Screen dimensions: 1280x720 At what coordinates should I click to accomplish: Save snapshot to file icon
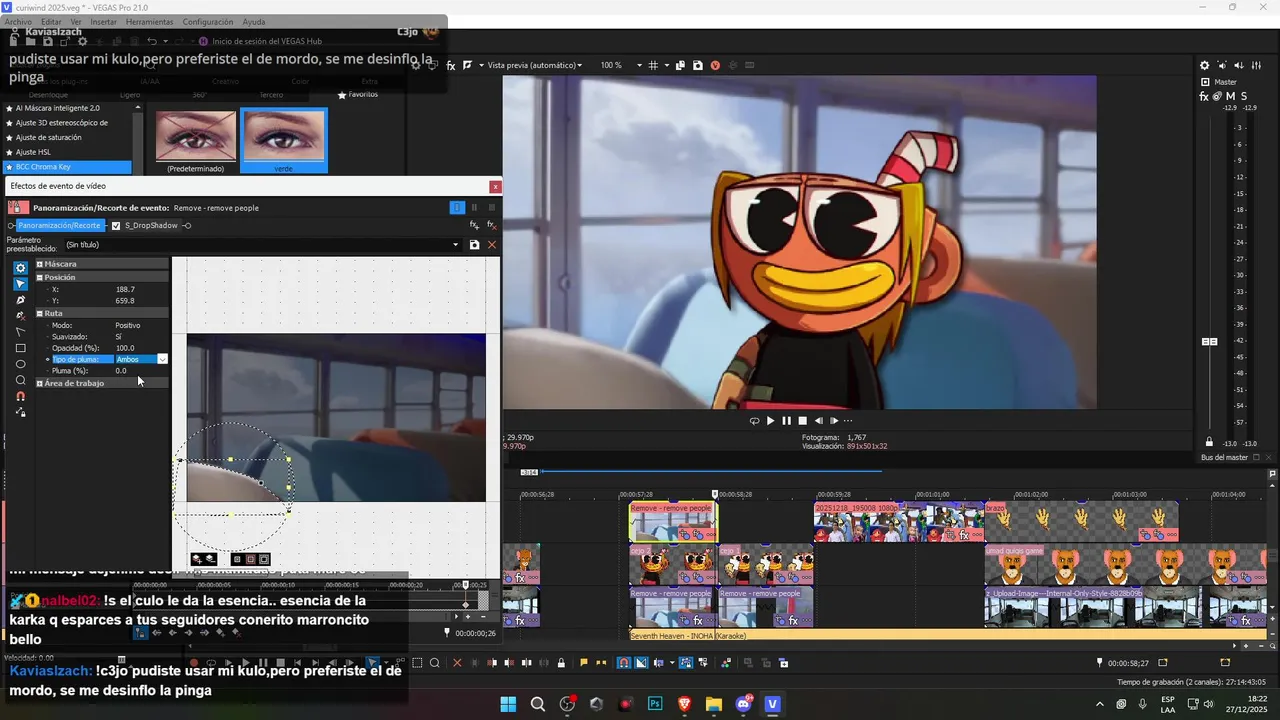[x=697, y=65]
